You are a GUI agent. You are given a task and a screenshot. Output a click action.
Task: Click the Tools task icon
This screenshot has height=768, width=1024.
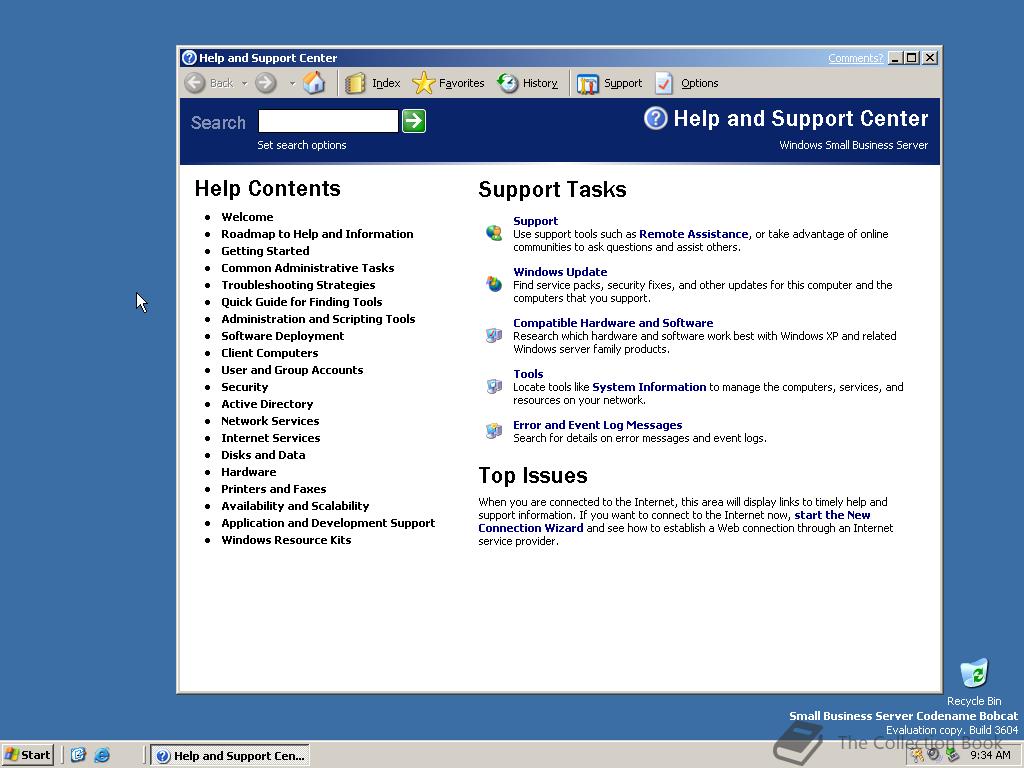pos(494,386)
